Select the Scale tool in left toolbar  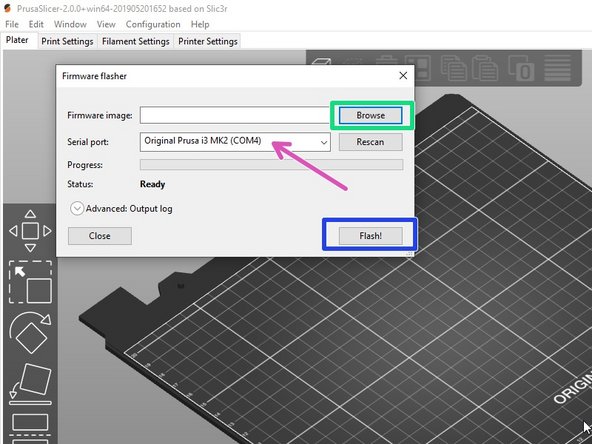click(x=30, y=282)
